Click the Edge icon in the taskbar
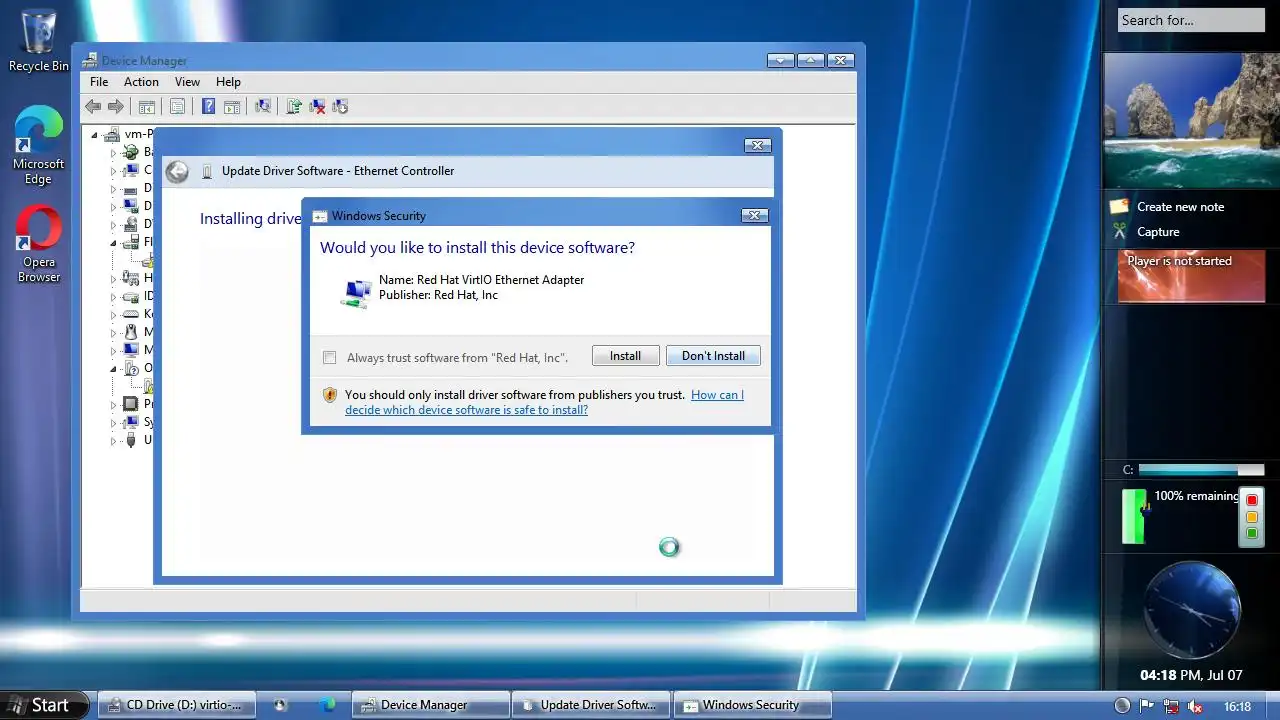The image size is (1280, 720). pos(327,705)
